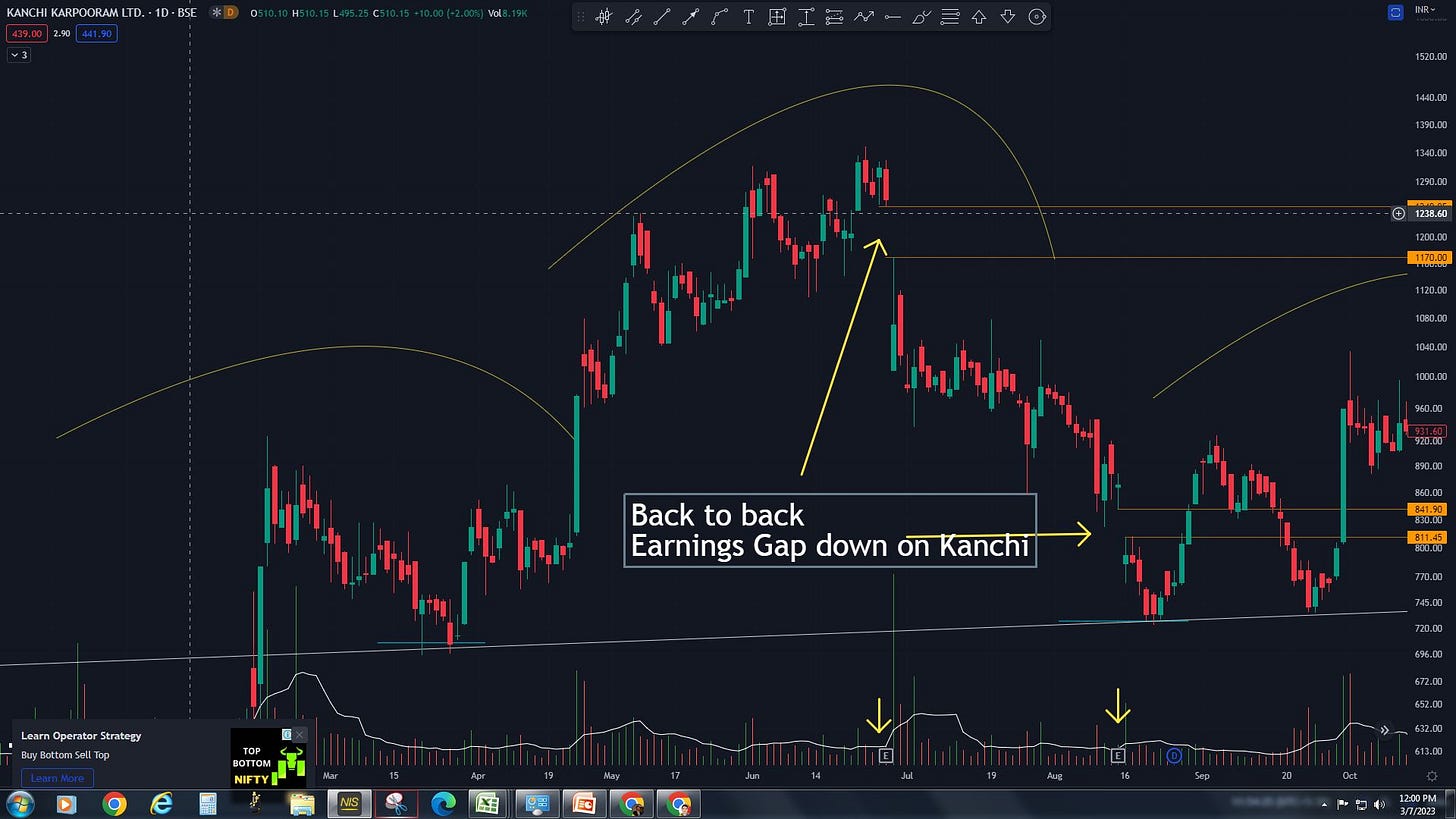
Task: Open the Learn Operator Strategy ad title
Action: pos(81,736)
